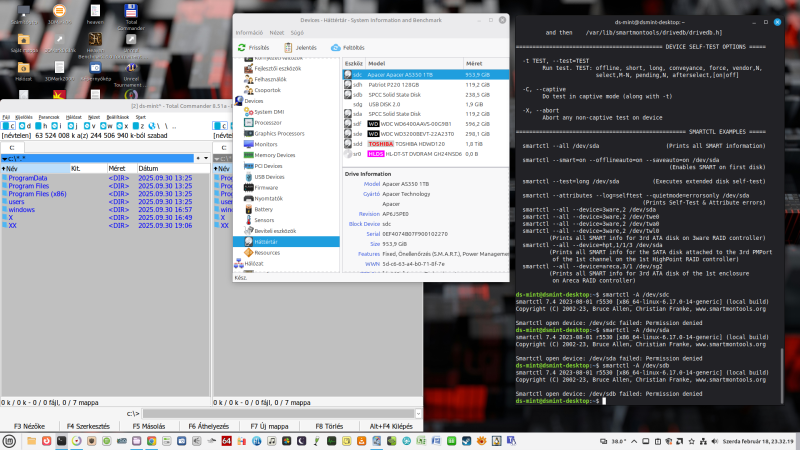Open Sensors entry in the sidebar

coord(264,220)
